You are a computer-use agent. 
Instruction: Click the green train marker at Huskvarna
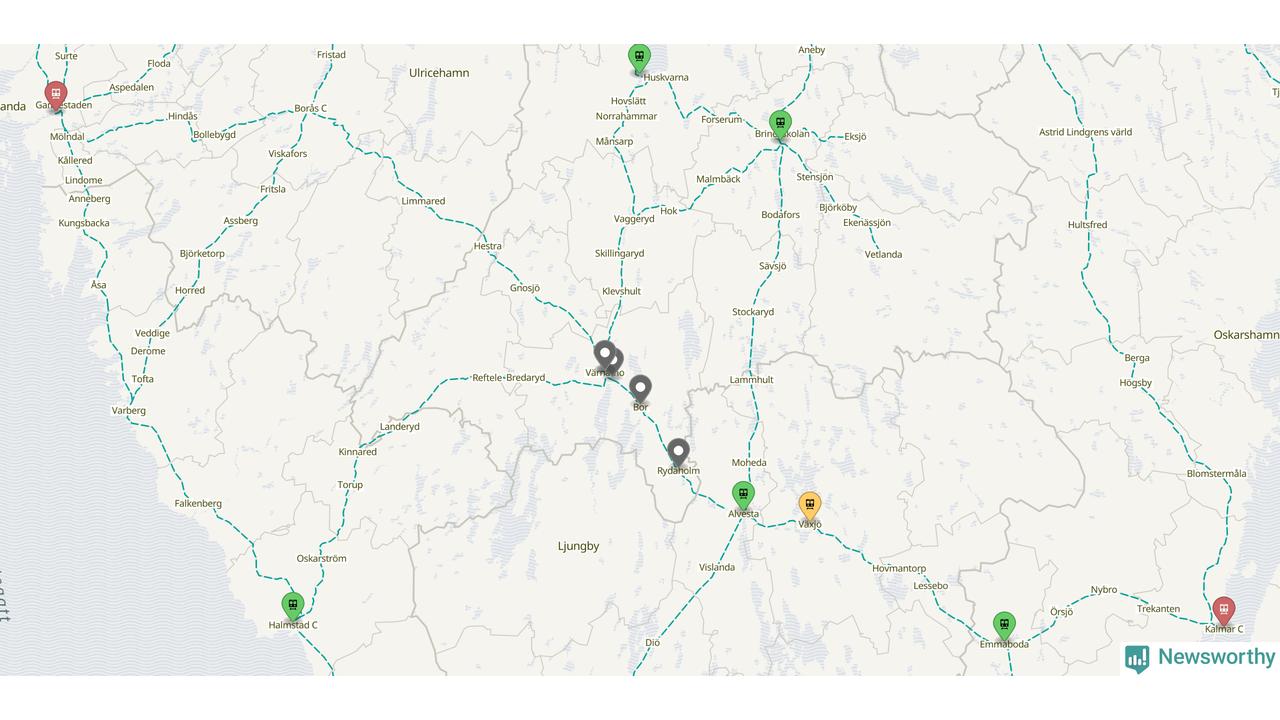pyautogui.click(x=639, y=58)
